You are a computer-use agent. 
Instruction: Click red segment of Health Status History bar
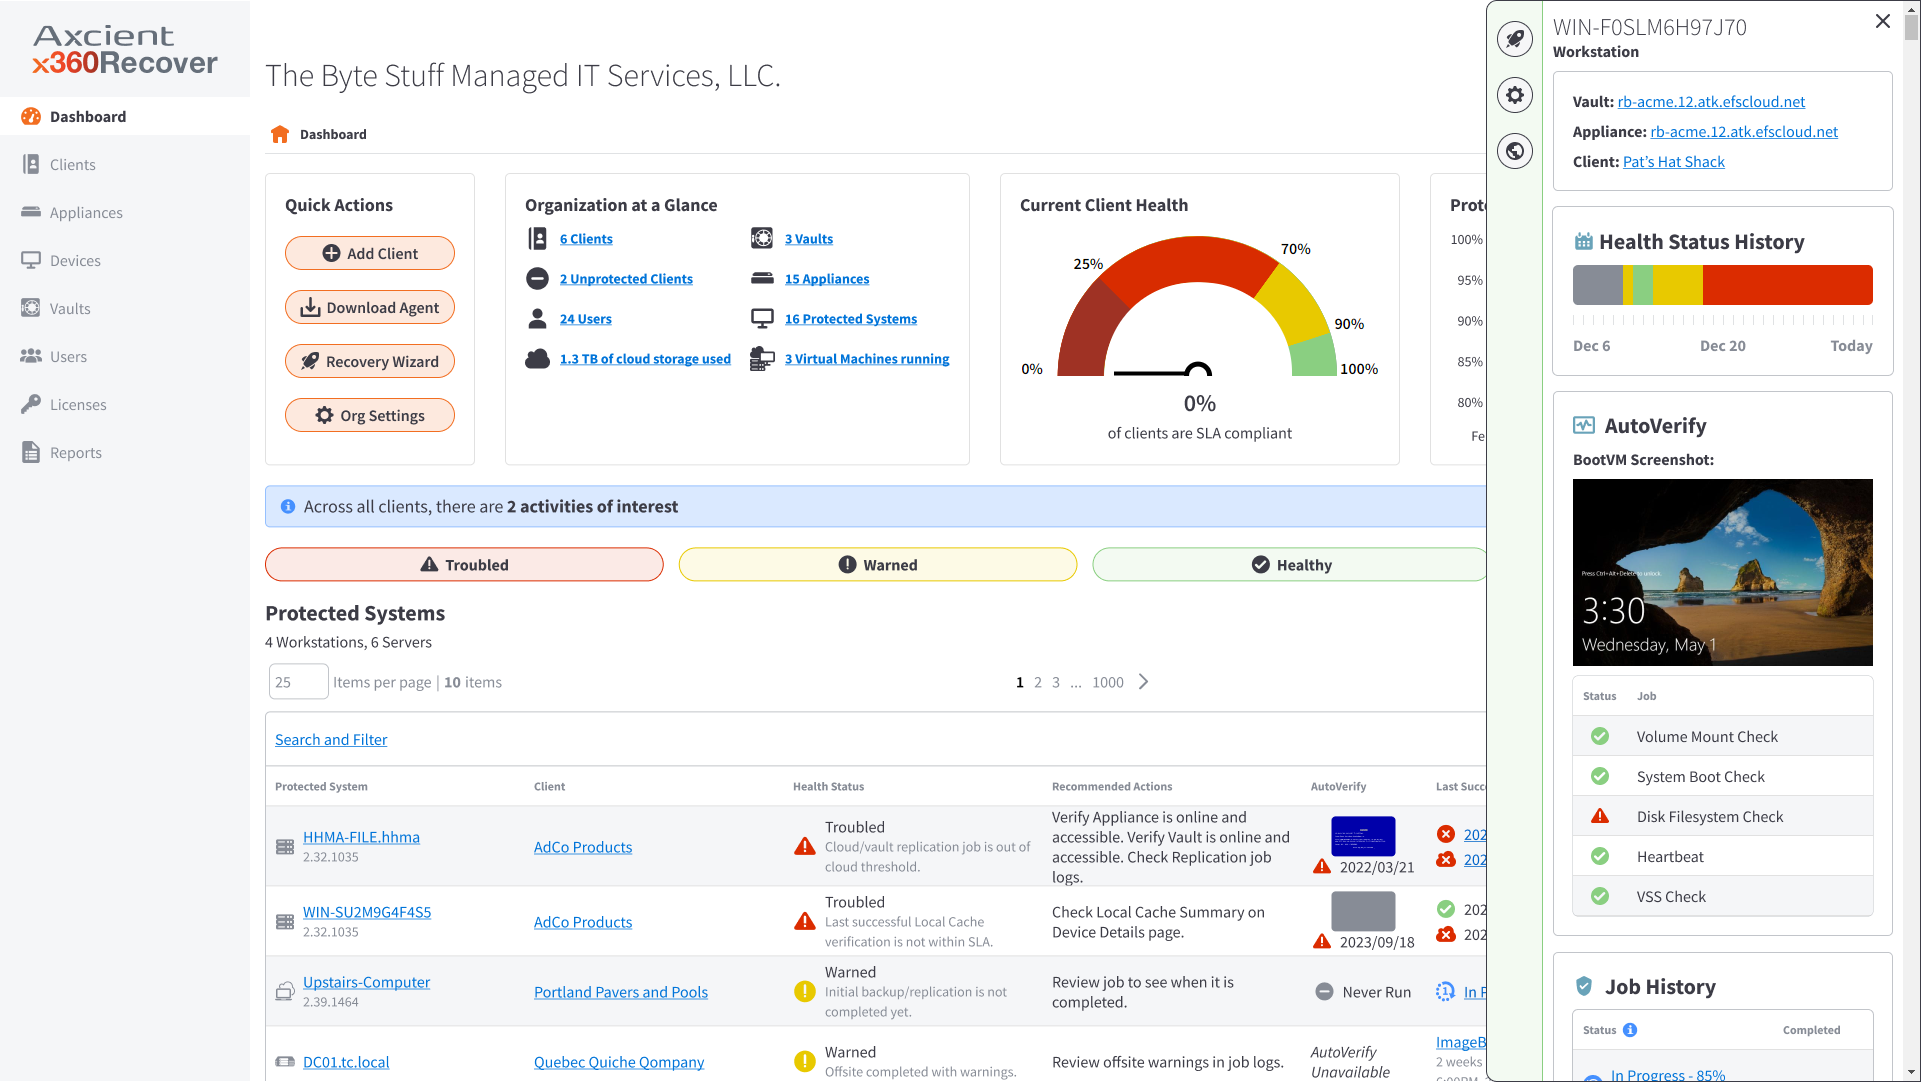(x=1787, y=285)
